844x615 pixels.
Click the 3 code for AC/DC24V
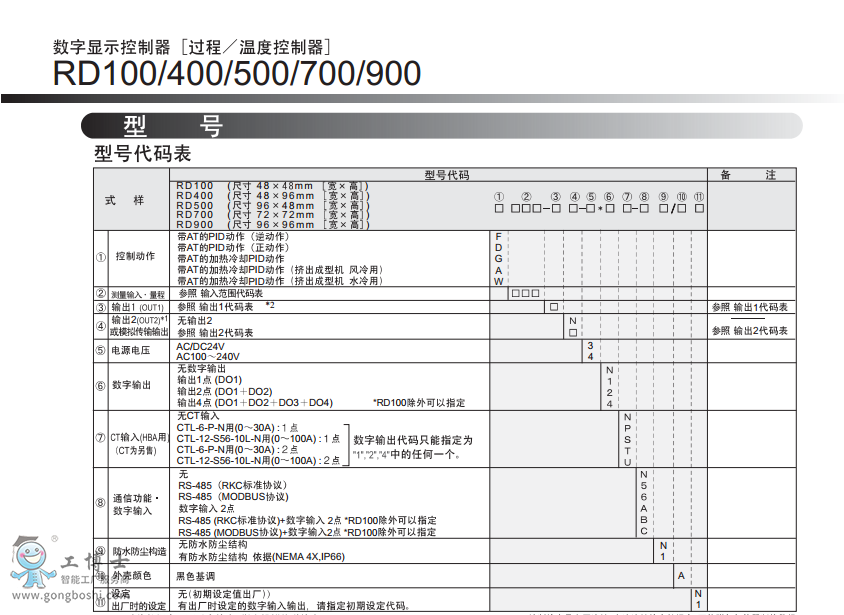tap(588, 345)
